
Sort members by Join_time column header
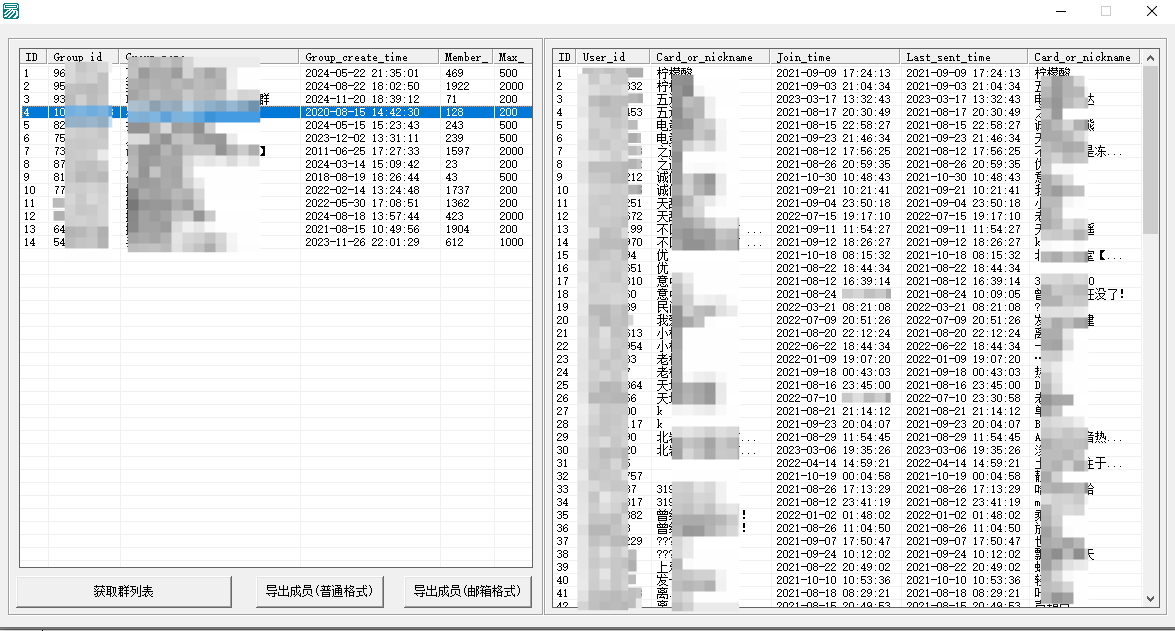tap(834, 58)
